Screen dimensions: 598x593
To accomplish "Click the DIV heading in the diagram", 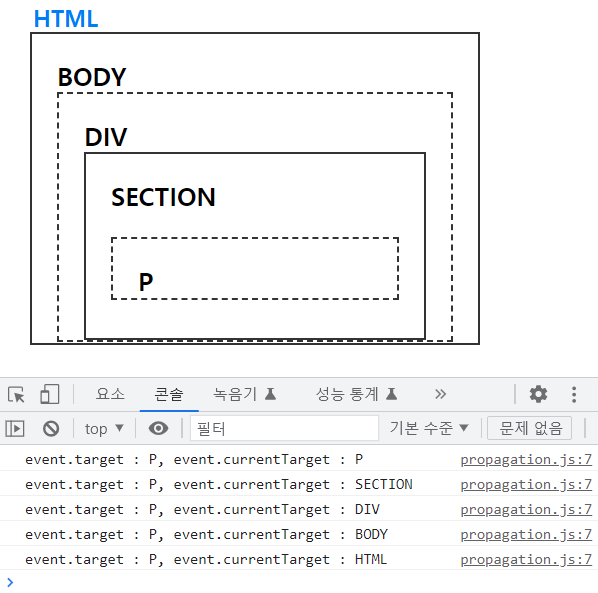I will pyautogui.click(x=106, y=137).
